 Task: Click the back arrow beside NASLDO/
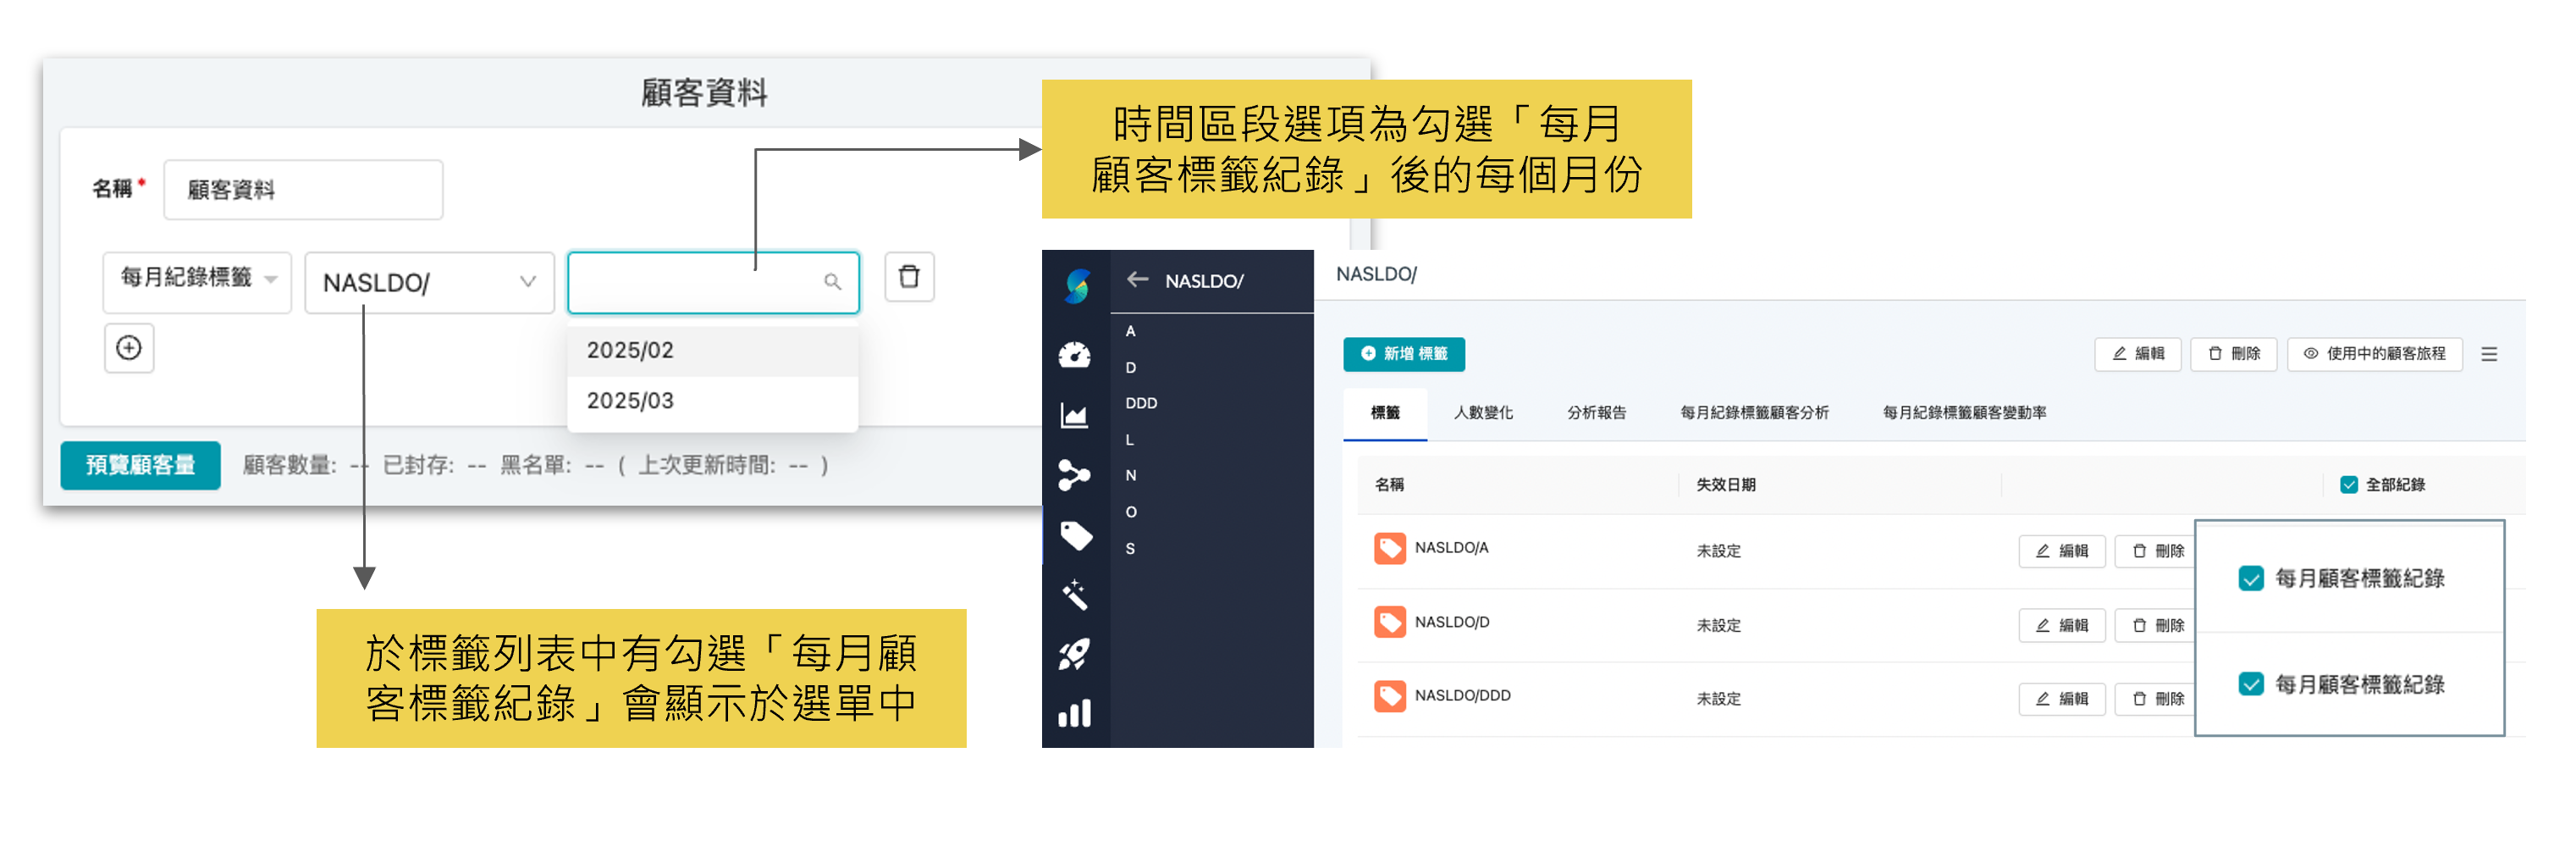(1137, 280)
